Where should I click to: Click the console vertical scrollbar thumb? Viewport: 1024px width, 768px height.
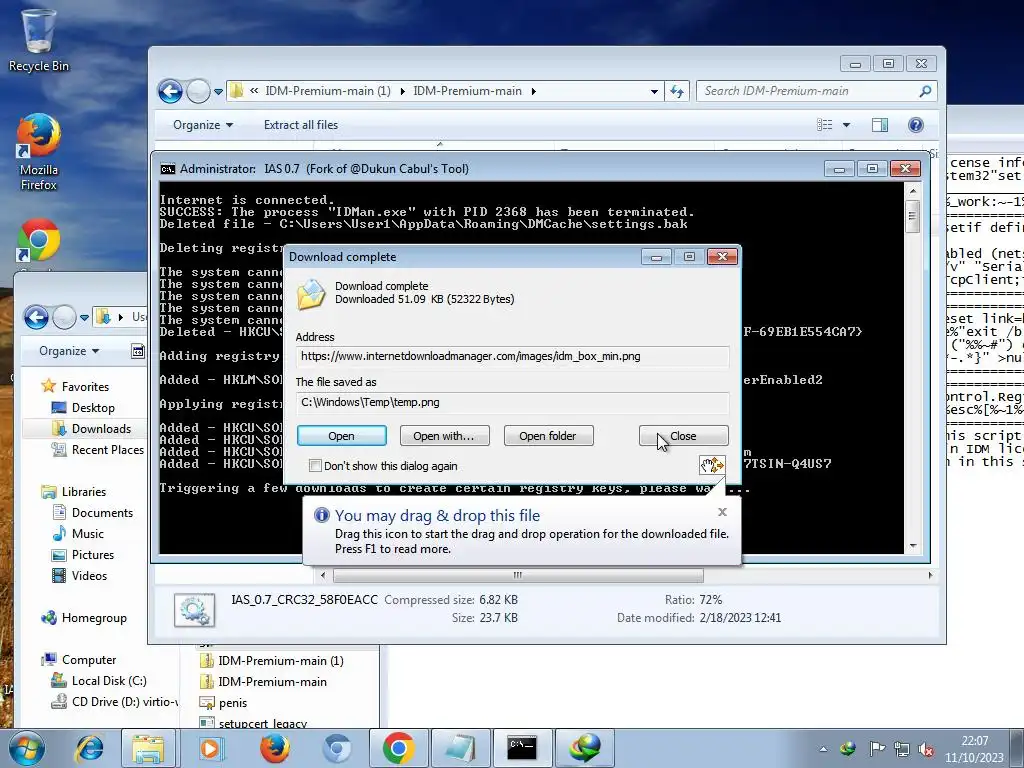913,216
